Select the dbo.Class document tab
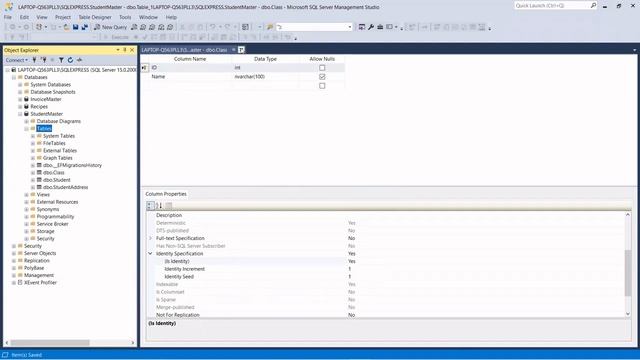This screenshot has width=640, height=360. click(184, 50)
